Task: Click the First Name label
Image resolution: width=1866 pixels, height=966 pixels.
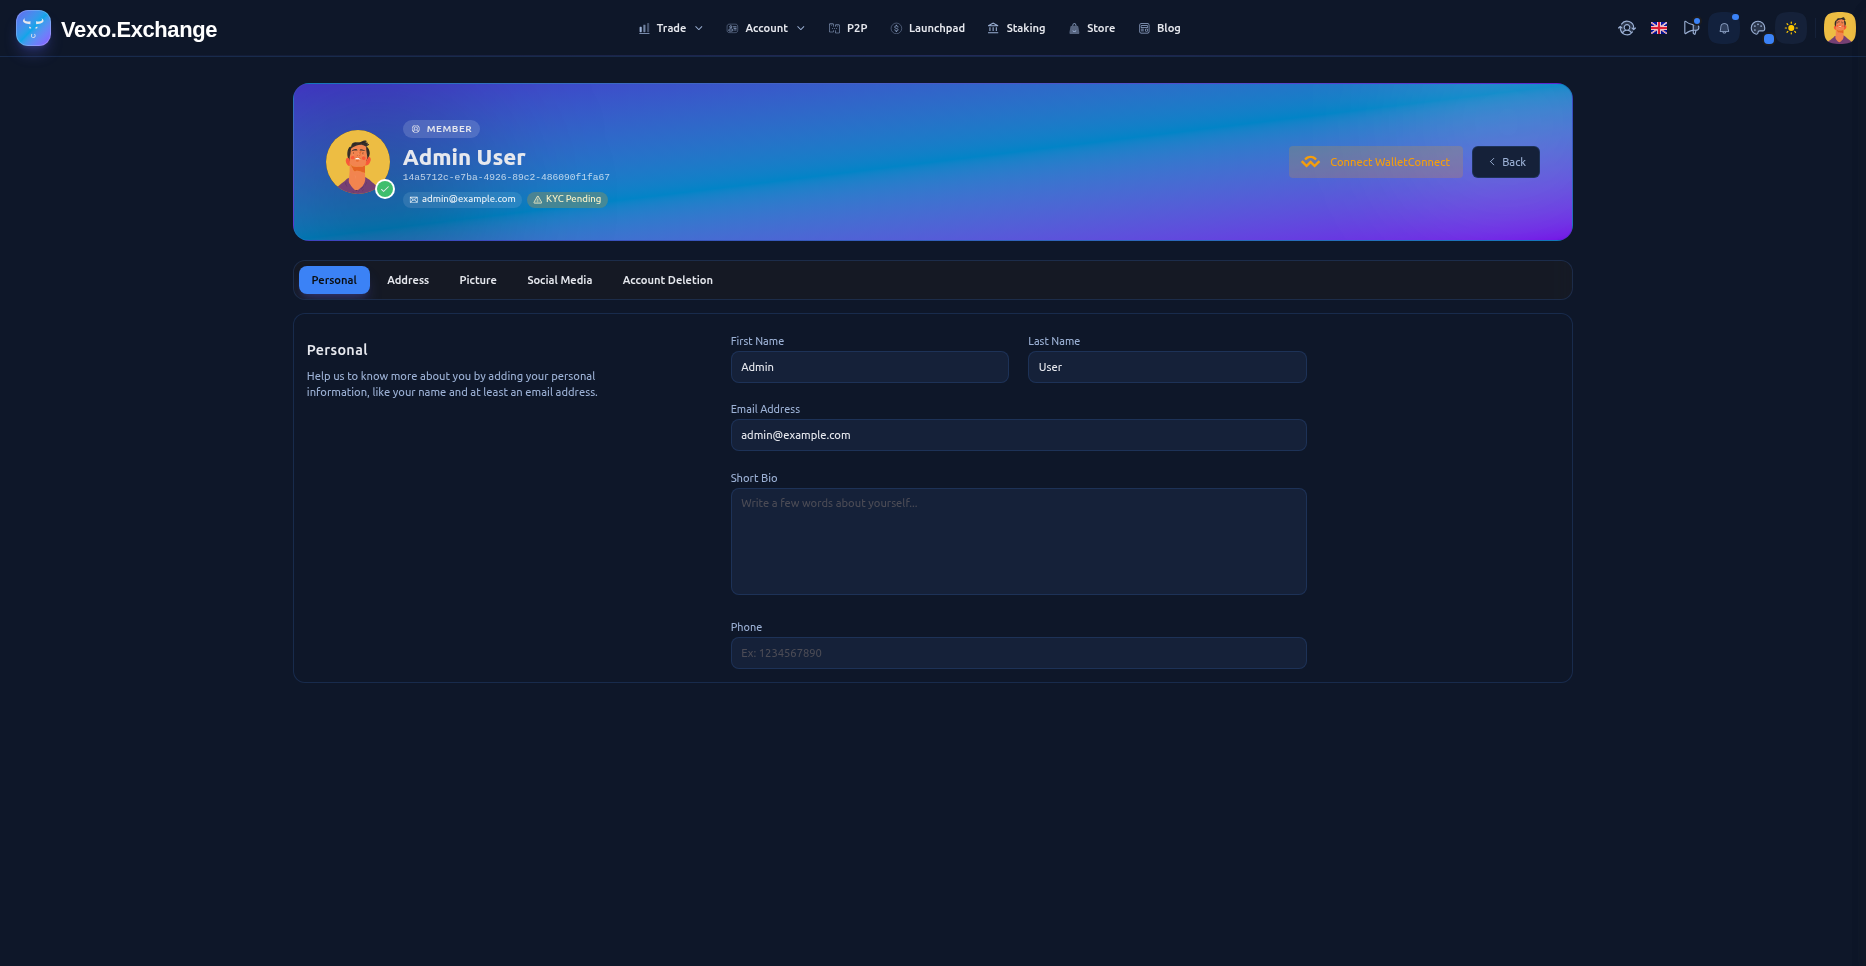Action: 757,341
